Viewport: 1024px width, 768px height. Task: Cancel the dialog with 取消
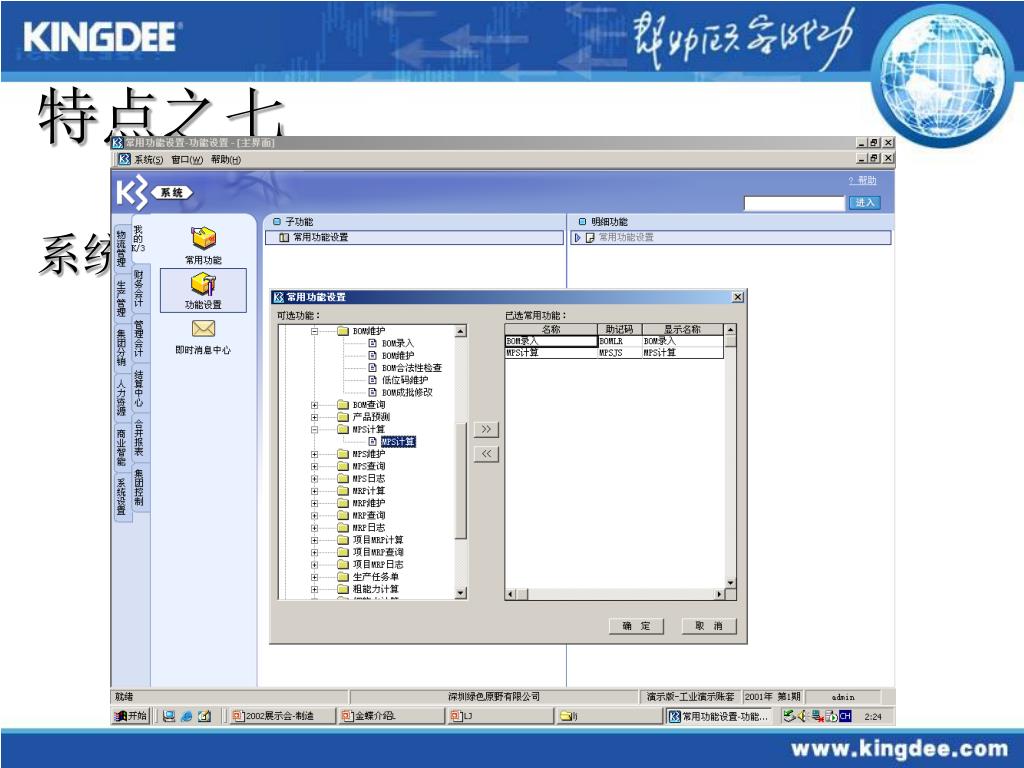709,626
